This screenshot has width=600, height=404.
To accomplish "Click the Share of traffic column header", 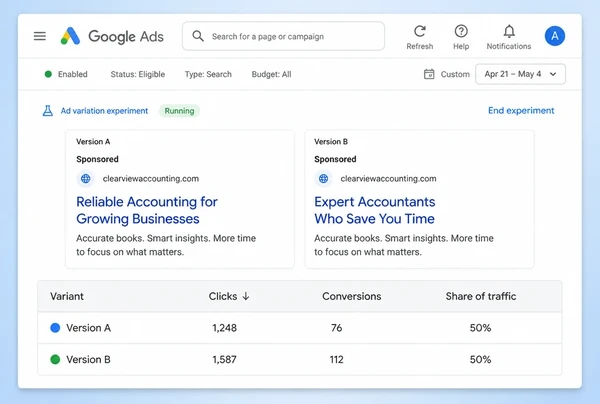I will [x=481, y=296].
